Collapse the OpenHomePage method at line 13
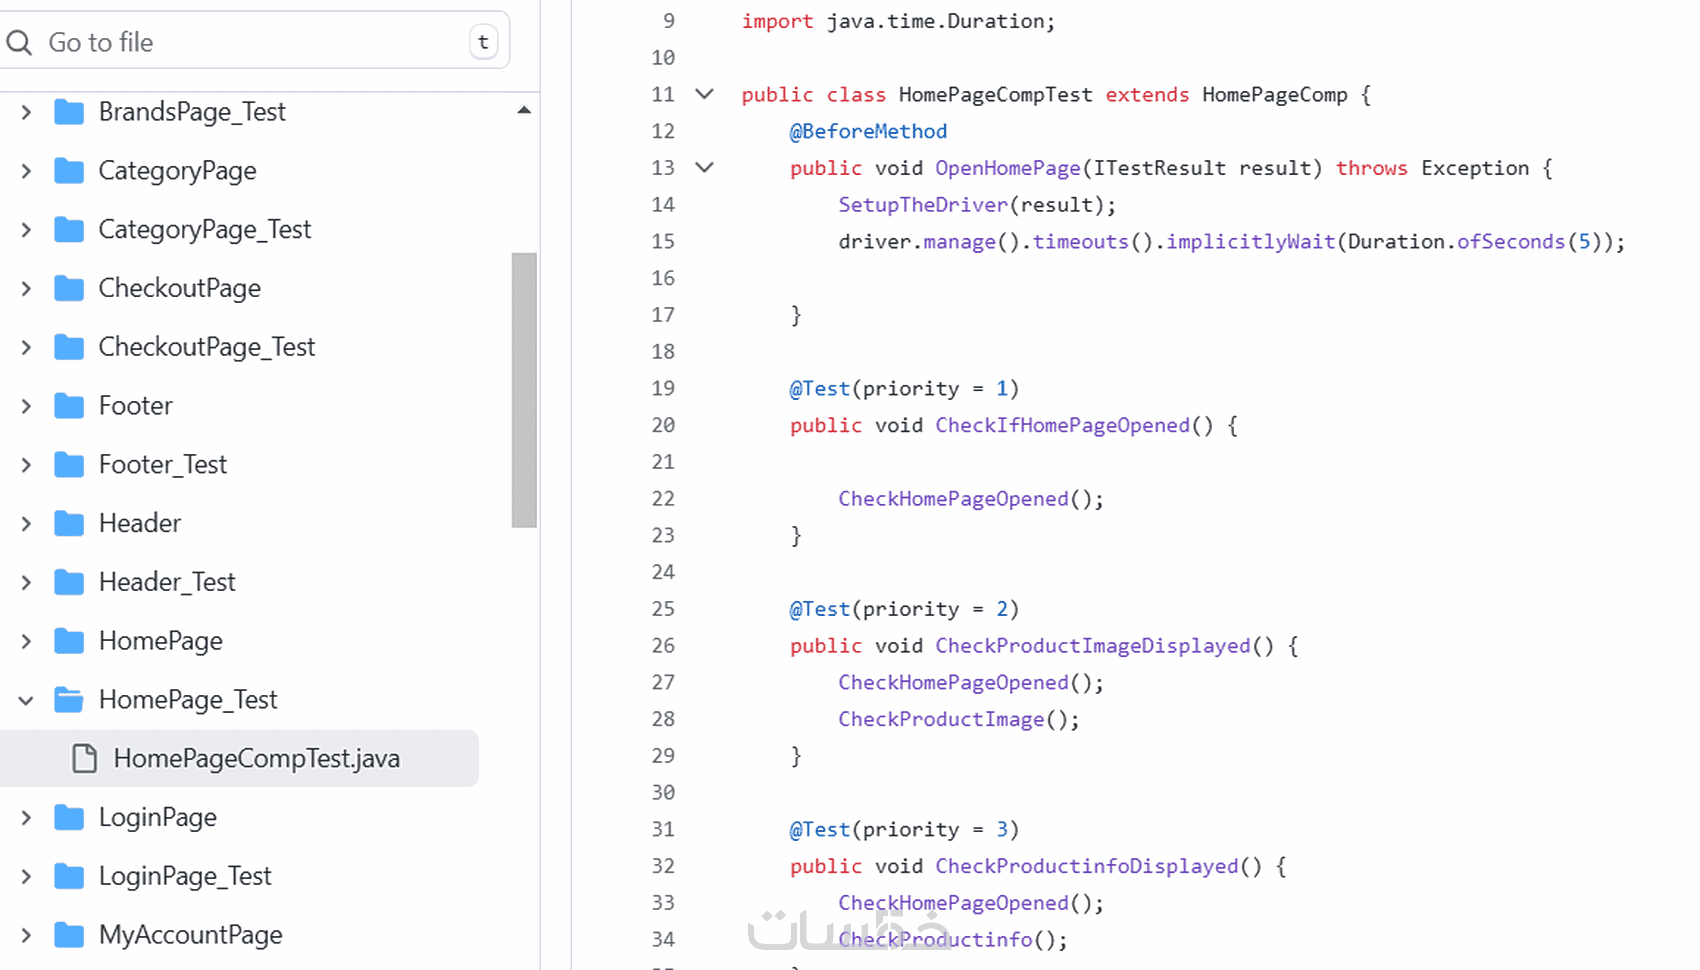1700x970 pixels. [704, 168]
